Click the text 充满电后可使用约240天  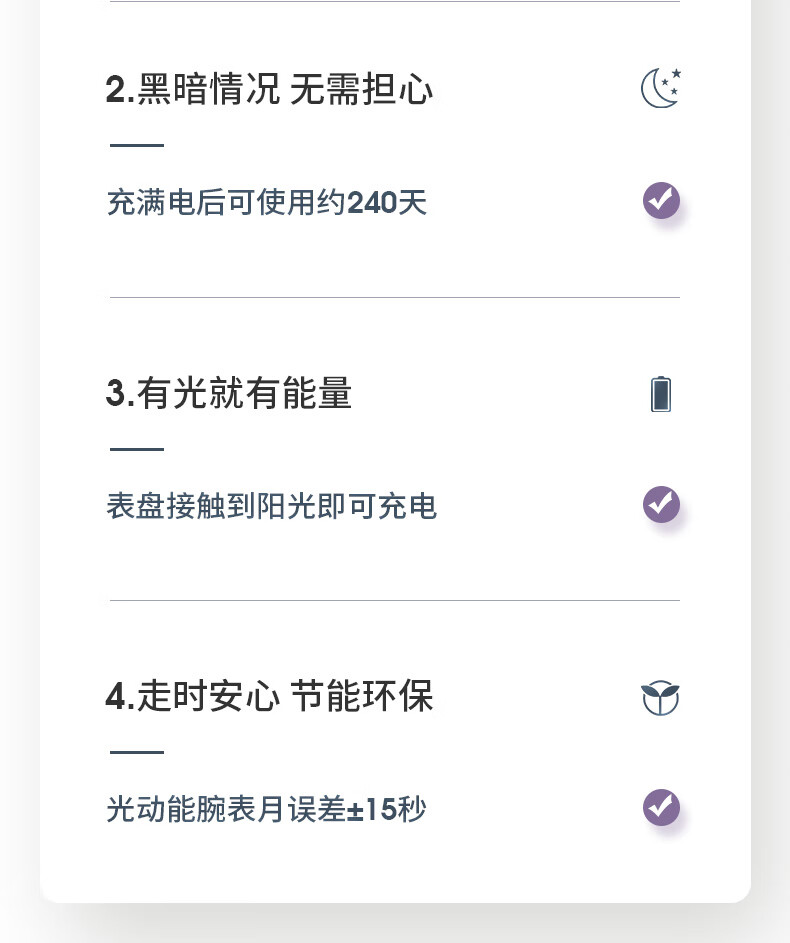pos(266,203)
